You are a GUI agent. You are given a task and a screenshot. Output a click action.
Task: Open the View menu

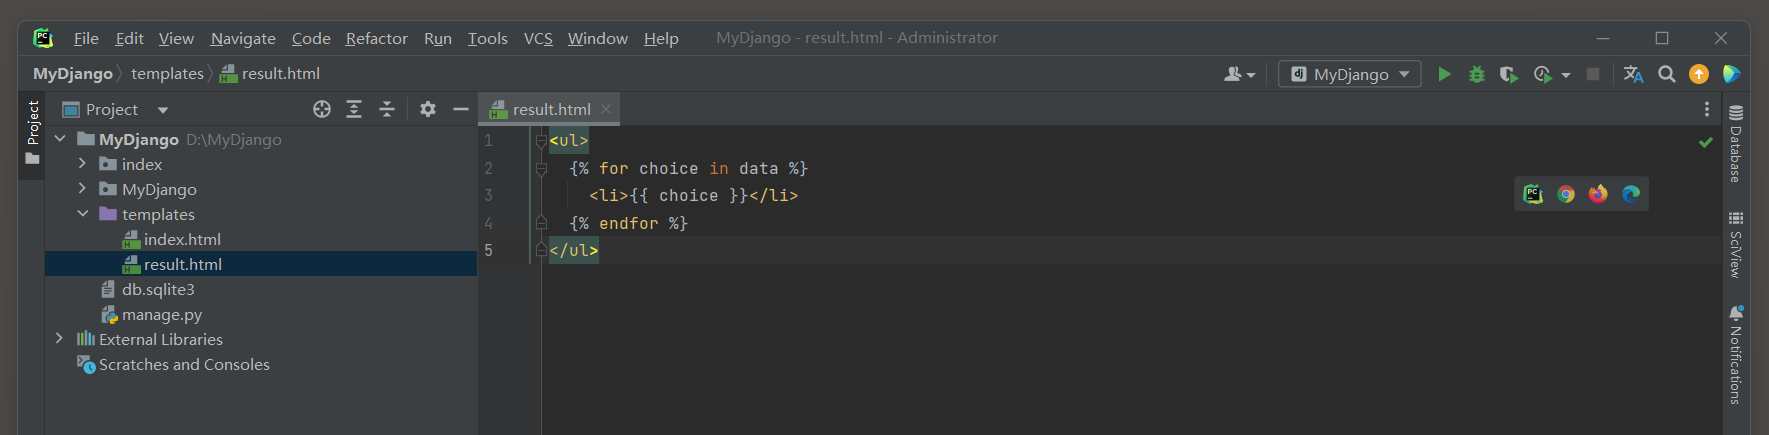pyautogui.click(x=176, y=38)
